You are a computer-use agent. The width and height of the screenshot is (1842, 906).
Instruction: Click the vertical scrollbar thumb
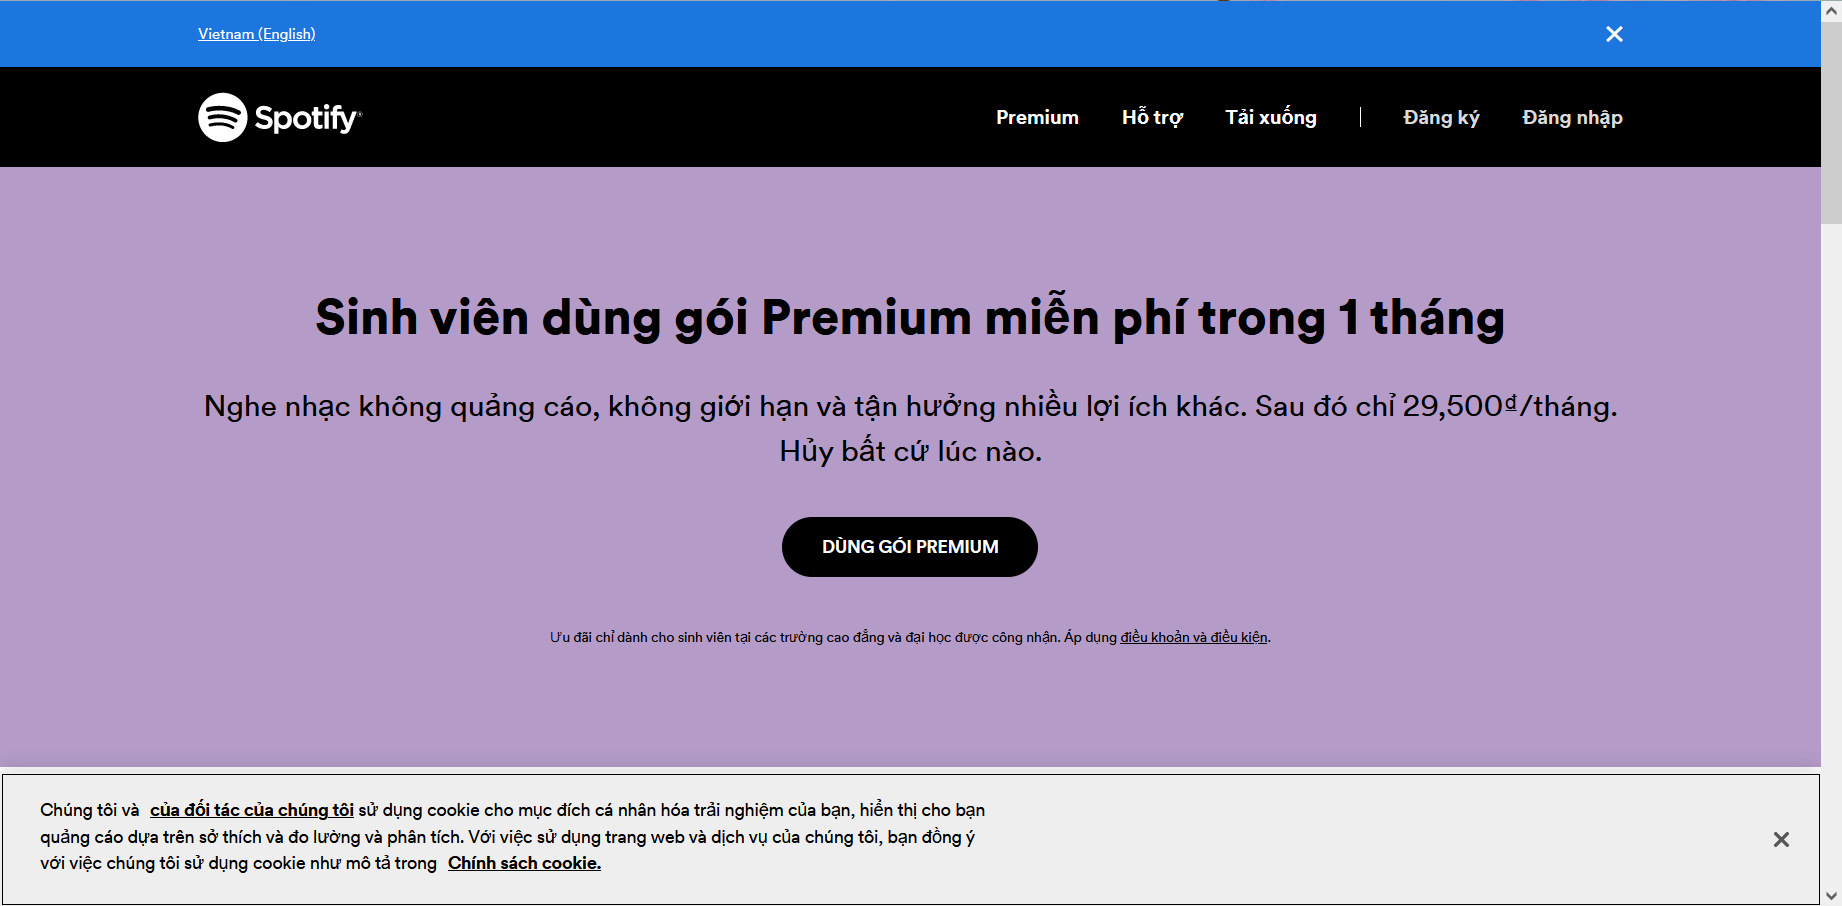click(x=1831, y=123)
